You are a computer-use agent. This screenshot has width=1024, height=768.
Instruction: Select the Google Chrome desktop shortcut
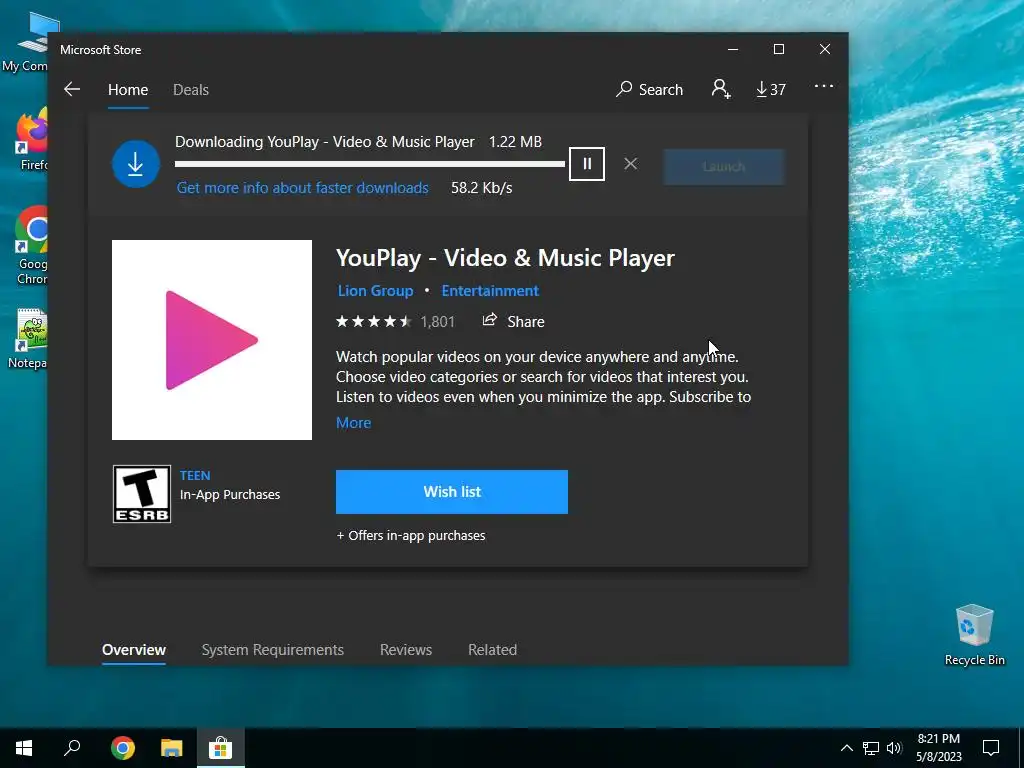pos(32,247)
